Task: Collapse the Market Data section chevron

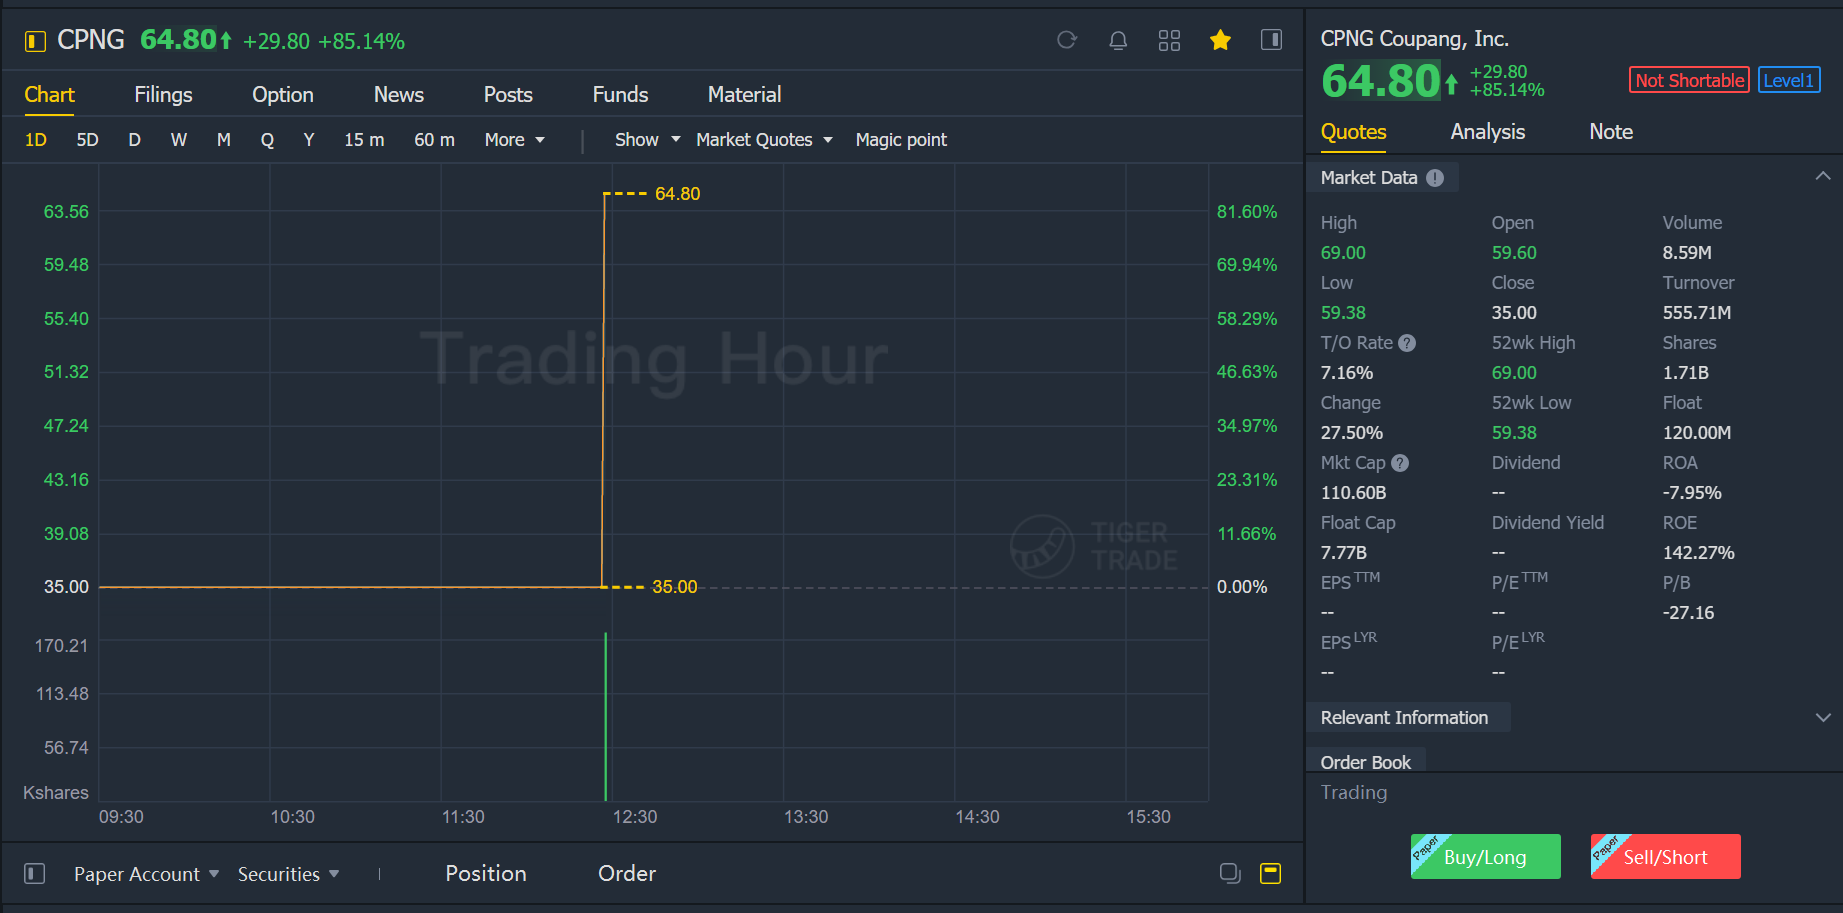Action: pos(1823,176)
